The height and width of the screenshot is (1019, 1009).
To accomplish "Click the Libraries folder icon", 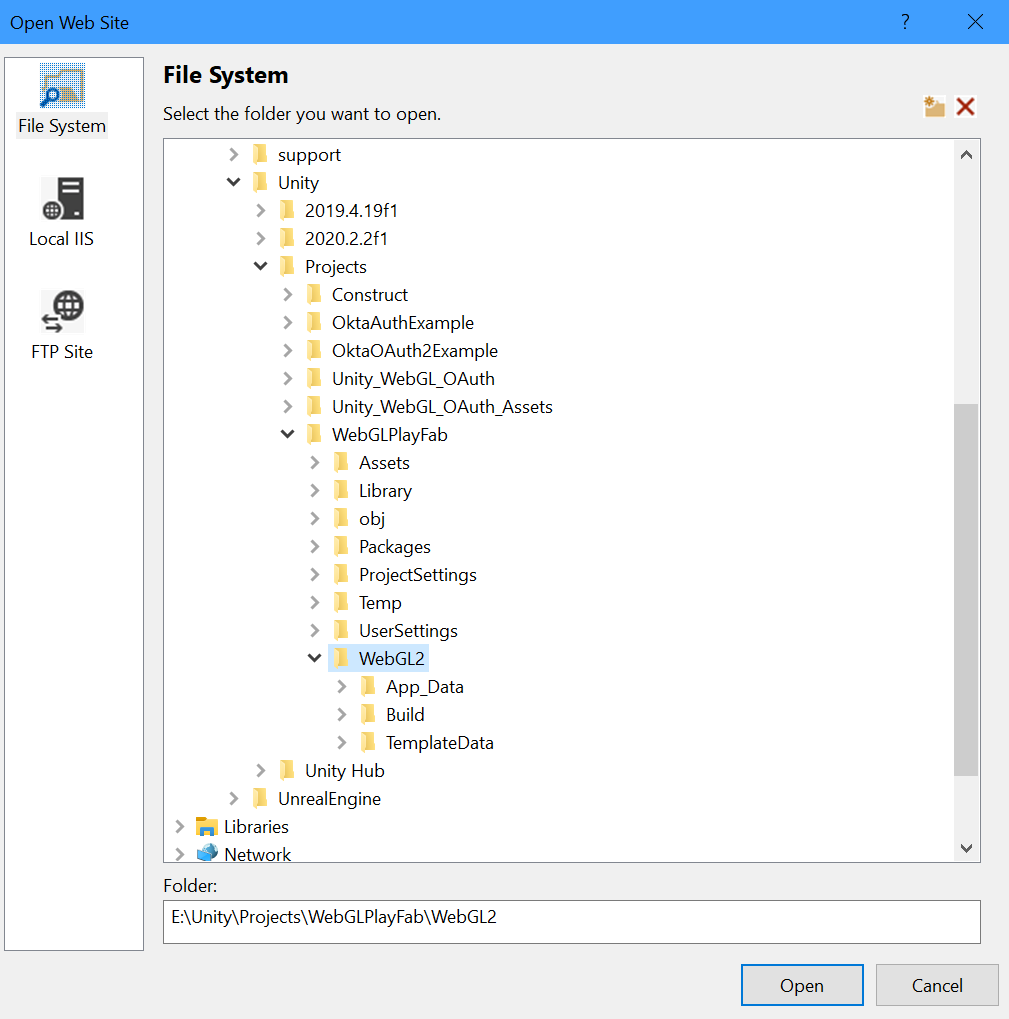I will (207, 827).
